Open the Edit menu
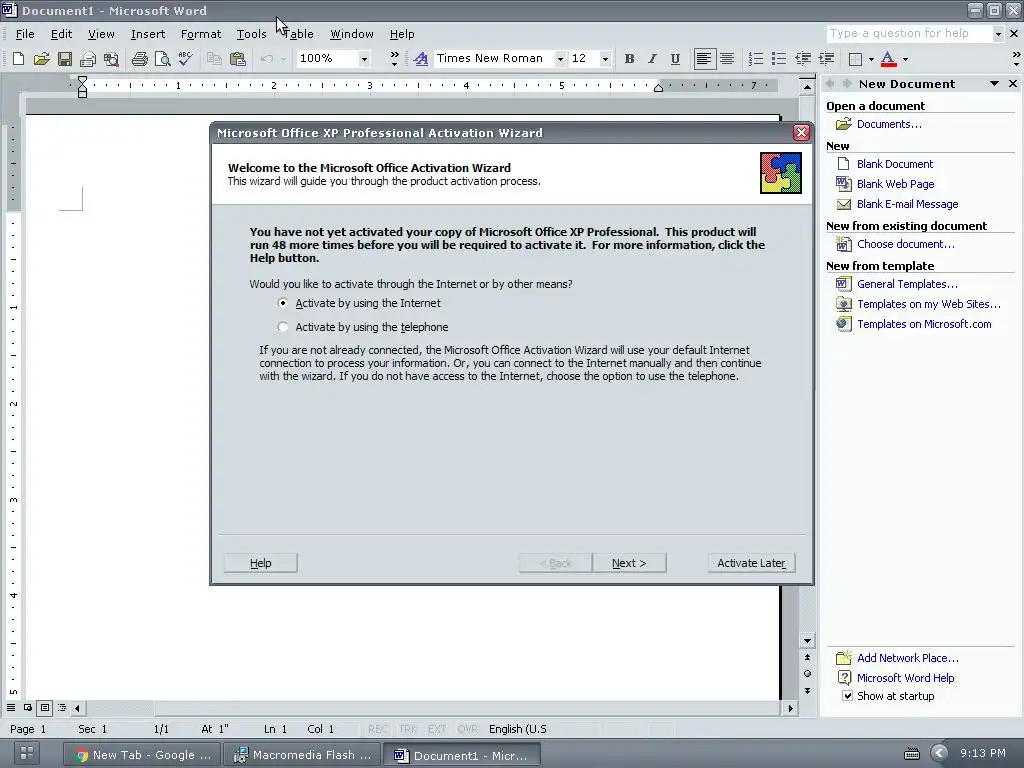 tap(61, 34)
